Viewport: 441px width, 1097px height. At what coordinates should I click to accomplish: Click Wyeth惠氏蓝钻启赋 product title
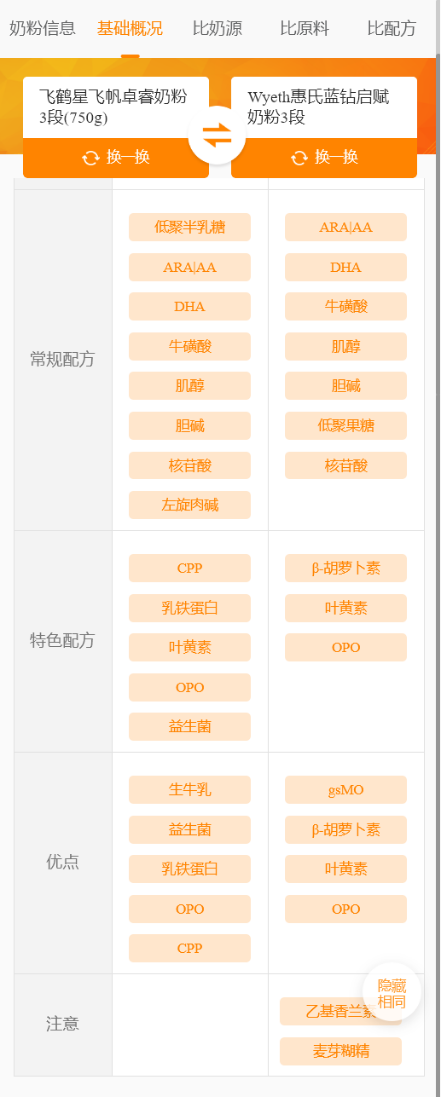(x=318, y=106)
